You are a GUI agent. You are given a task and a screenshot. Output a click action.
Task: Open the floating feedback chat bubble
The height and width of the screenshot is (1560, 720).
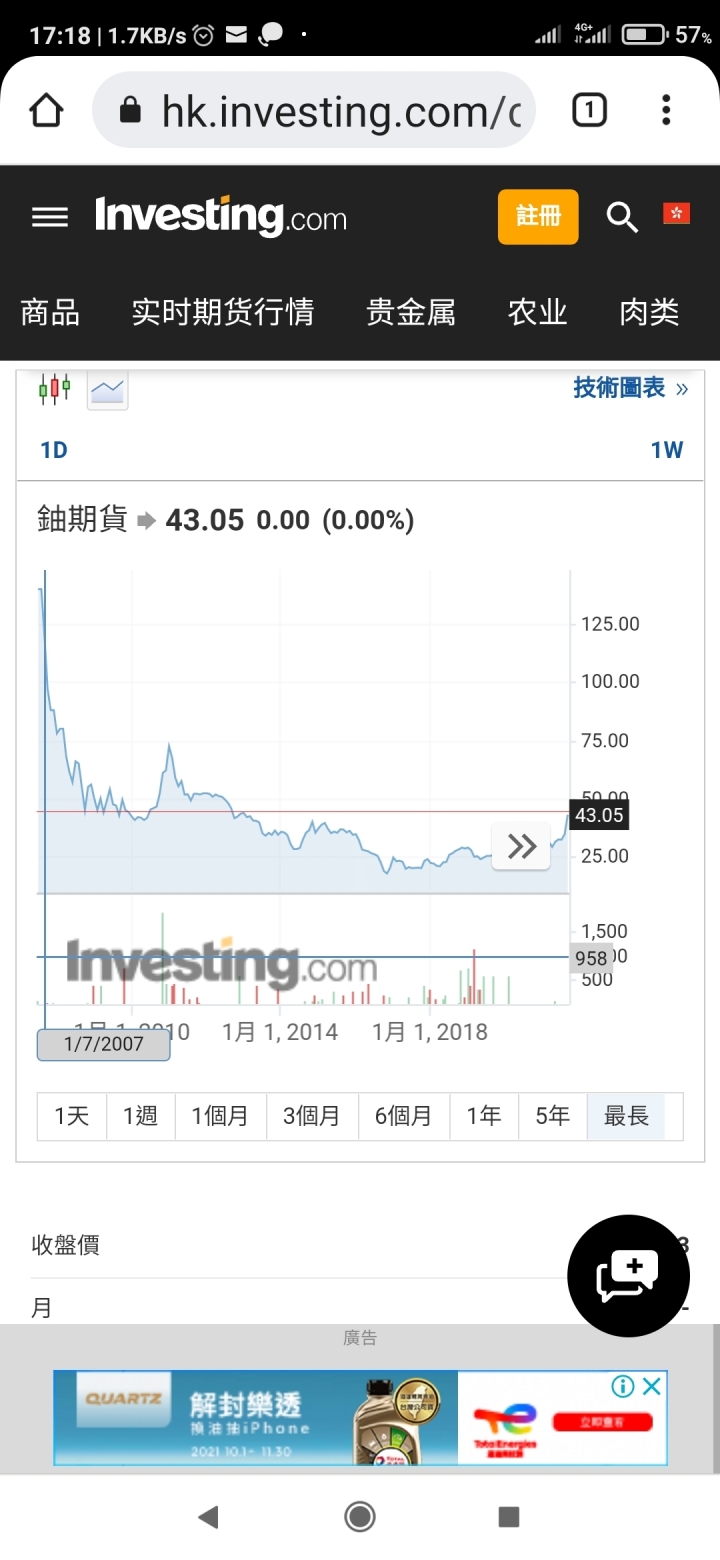628,1276
